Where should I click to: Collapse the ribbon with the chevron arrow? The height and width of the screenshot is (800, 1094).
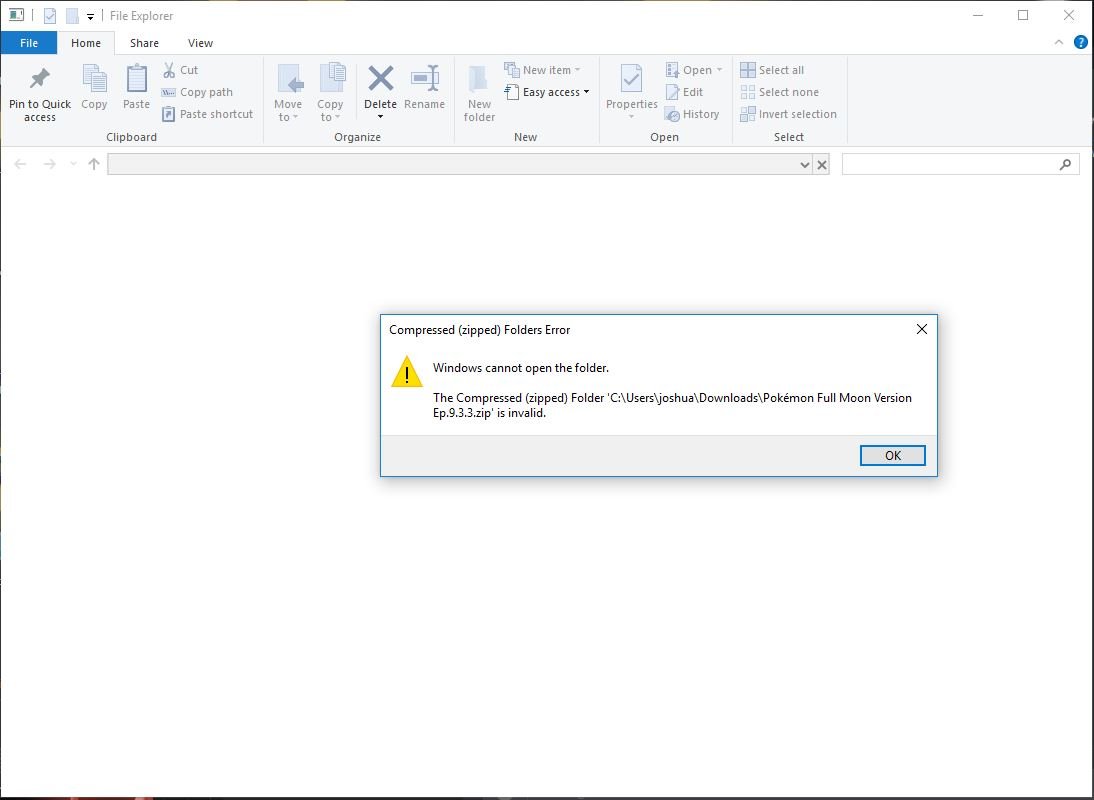(1060, 43)
